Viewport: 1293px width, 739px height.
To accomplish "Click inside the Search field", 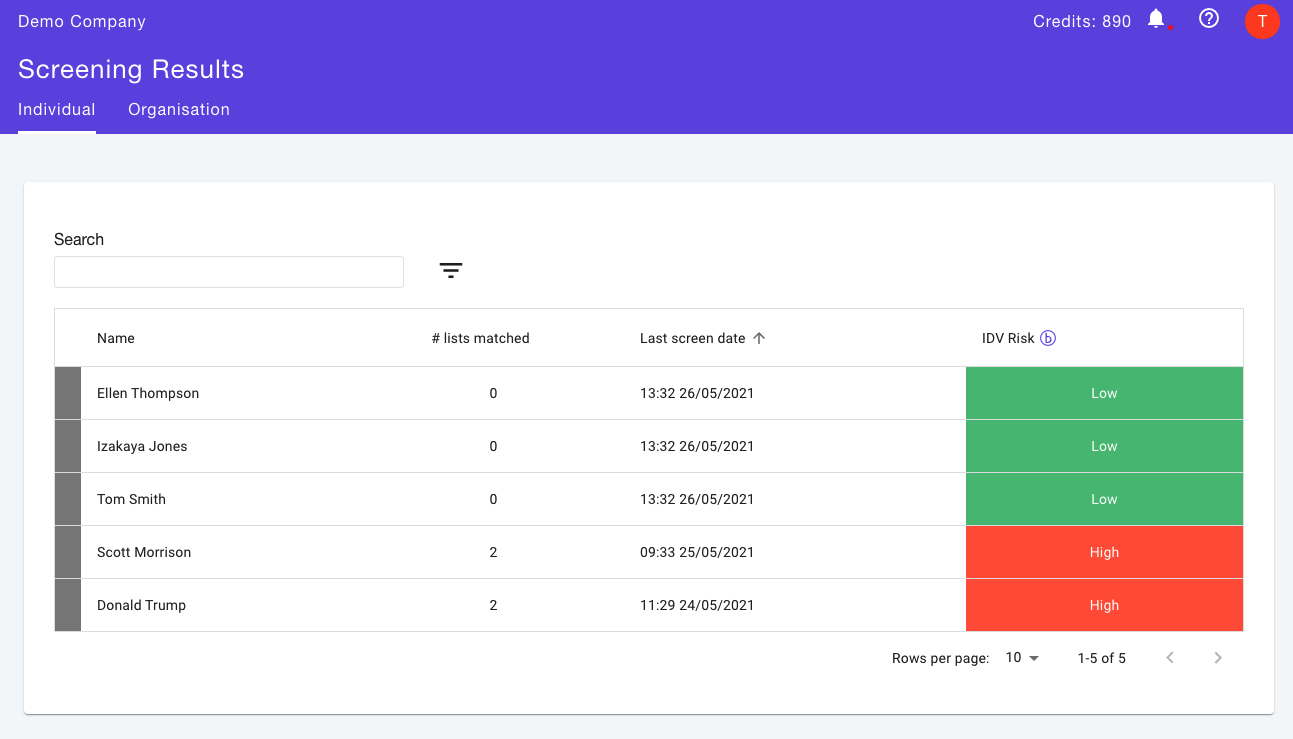I will click(x=229, y=272).
